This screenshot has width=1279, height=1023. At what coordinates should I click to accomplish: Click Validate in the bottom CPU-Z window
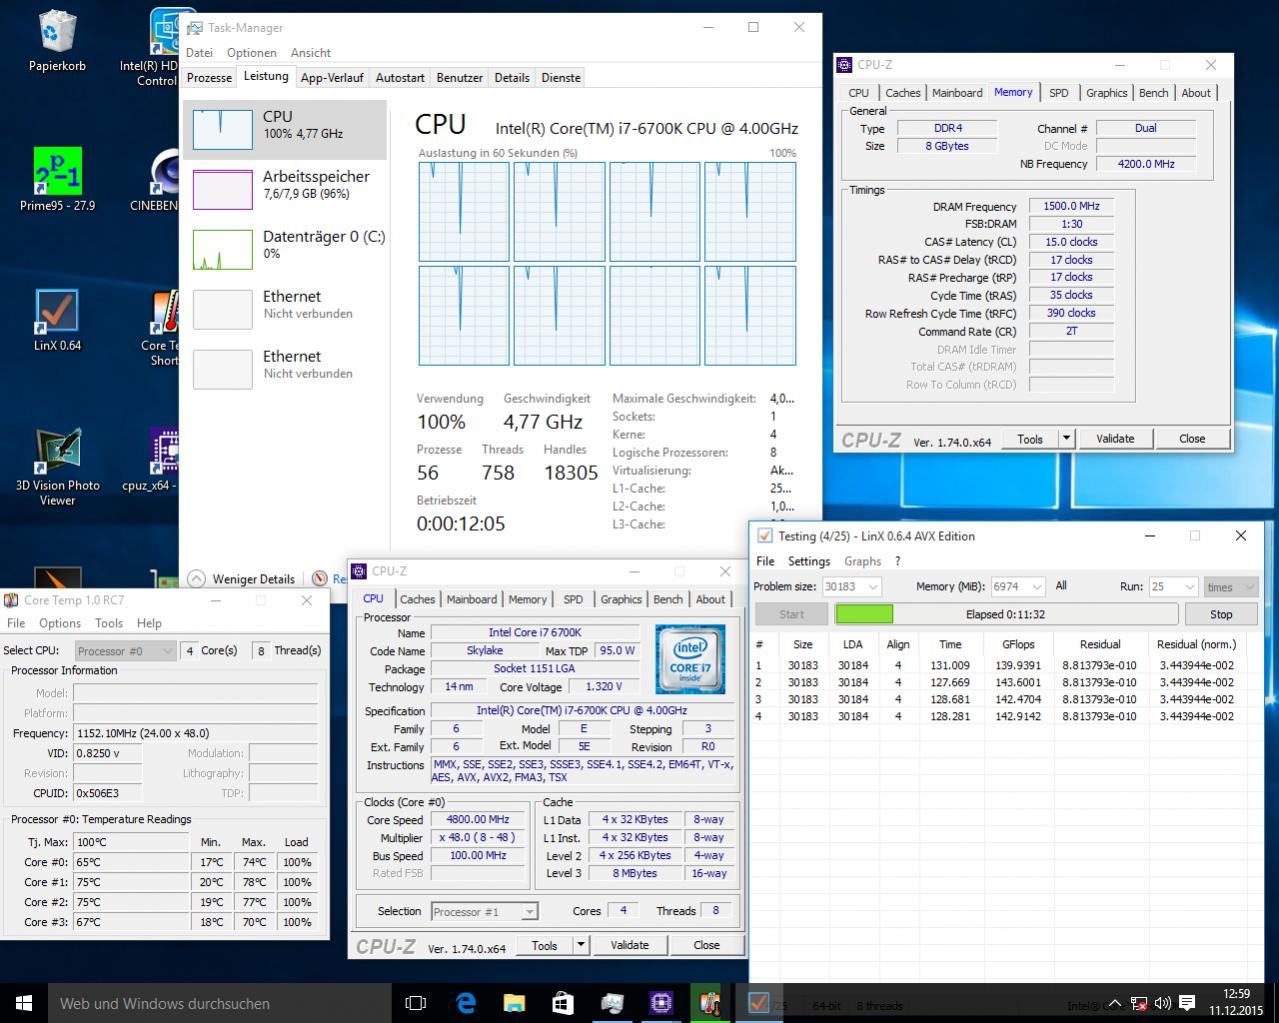[x=629, y=945]
